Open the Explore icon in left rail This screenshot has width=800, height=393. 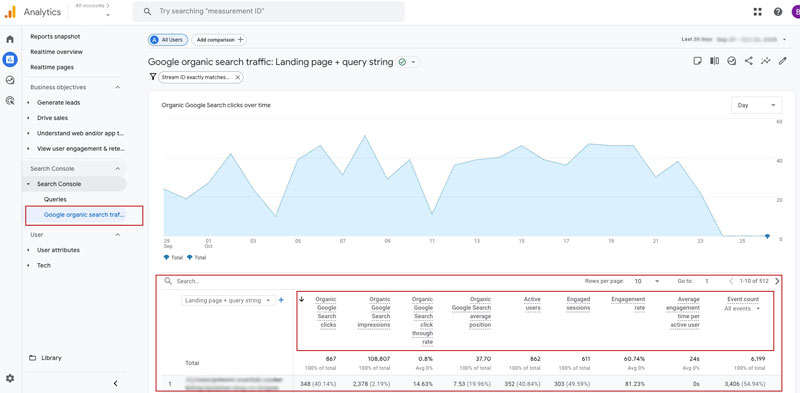pos(10,80)
